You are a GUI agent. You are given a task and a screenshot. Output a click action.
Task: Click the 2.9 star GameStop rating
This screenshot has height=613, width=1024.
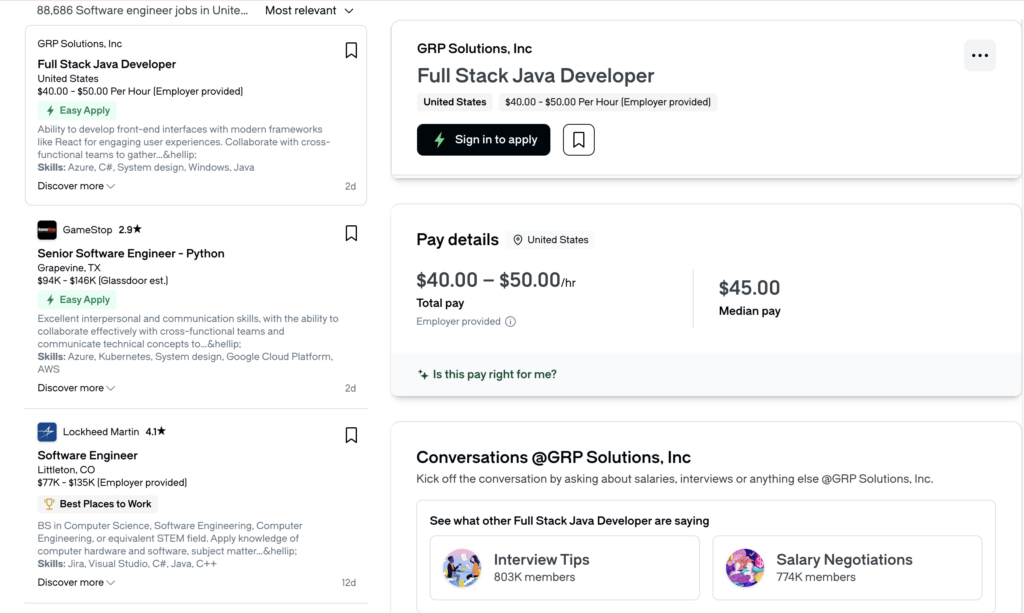click(x=130, y=230)
